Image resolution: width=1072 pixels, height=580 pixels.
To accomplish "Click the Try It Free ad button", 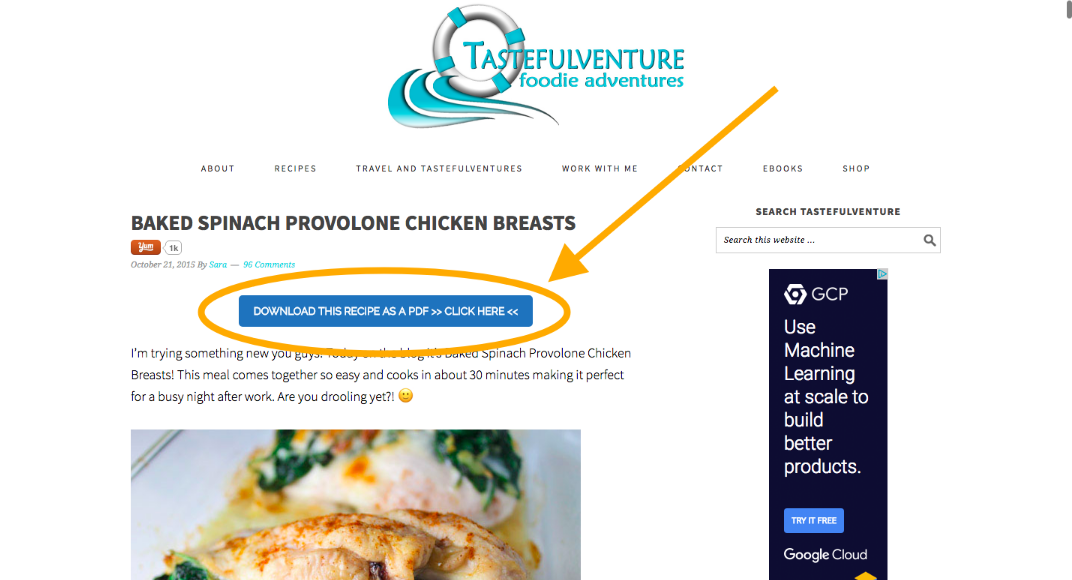I will click(x=814, y=520).
